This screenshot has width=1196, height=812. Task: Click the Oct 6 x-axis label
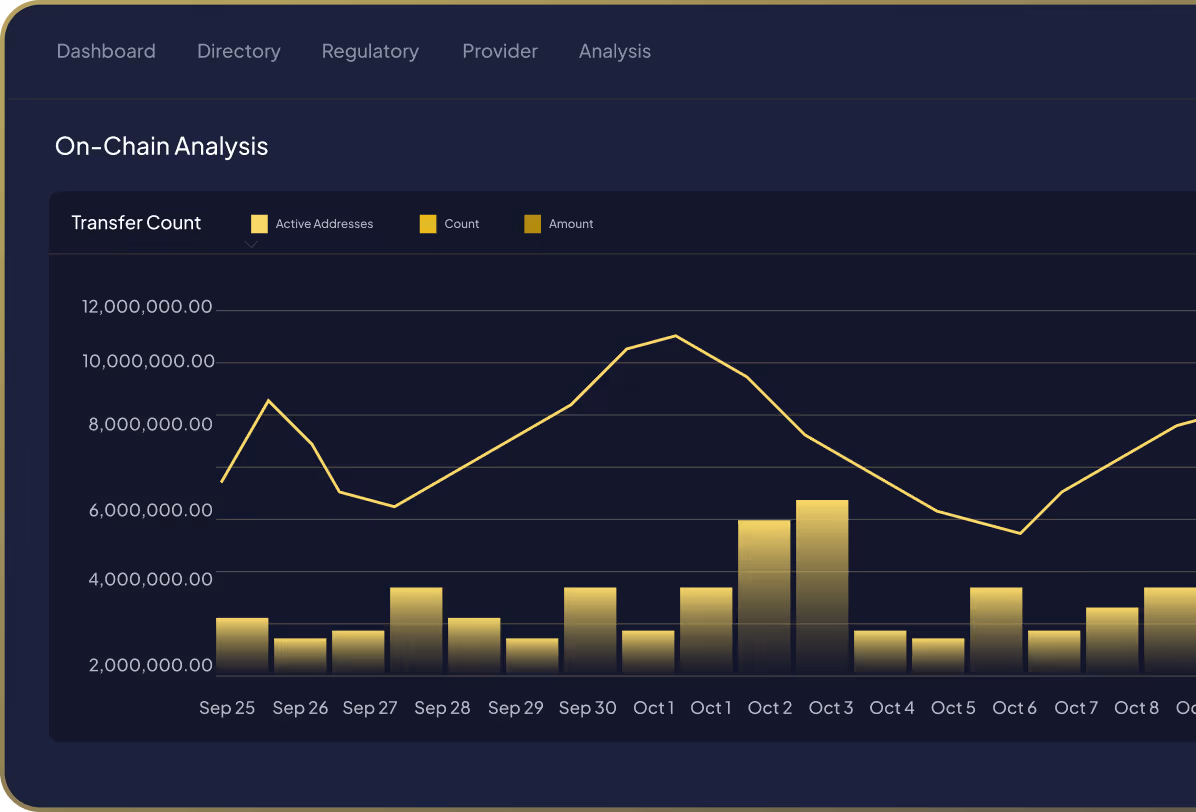1014,707
